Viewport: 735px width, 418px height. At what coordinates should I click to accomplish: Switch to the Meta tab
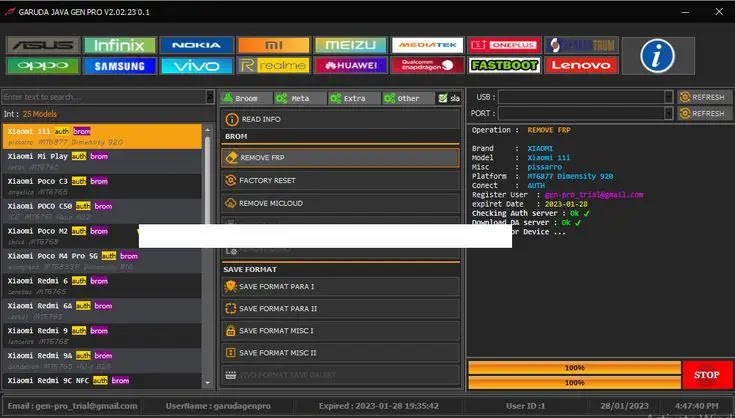(300, 98)
